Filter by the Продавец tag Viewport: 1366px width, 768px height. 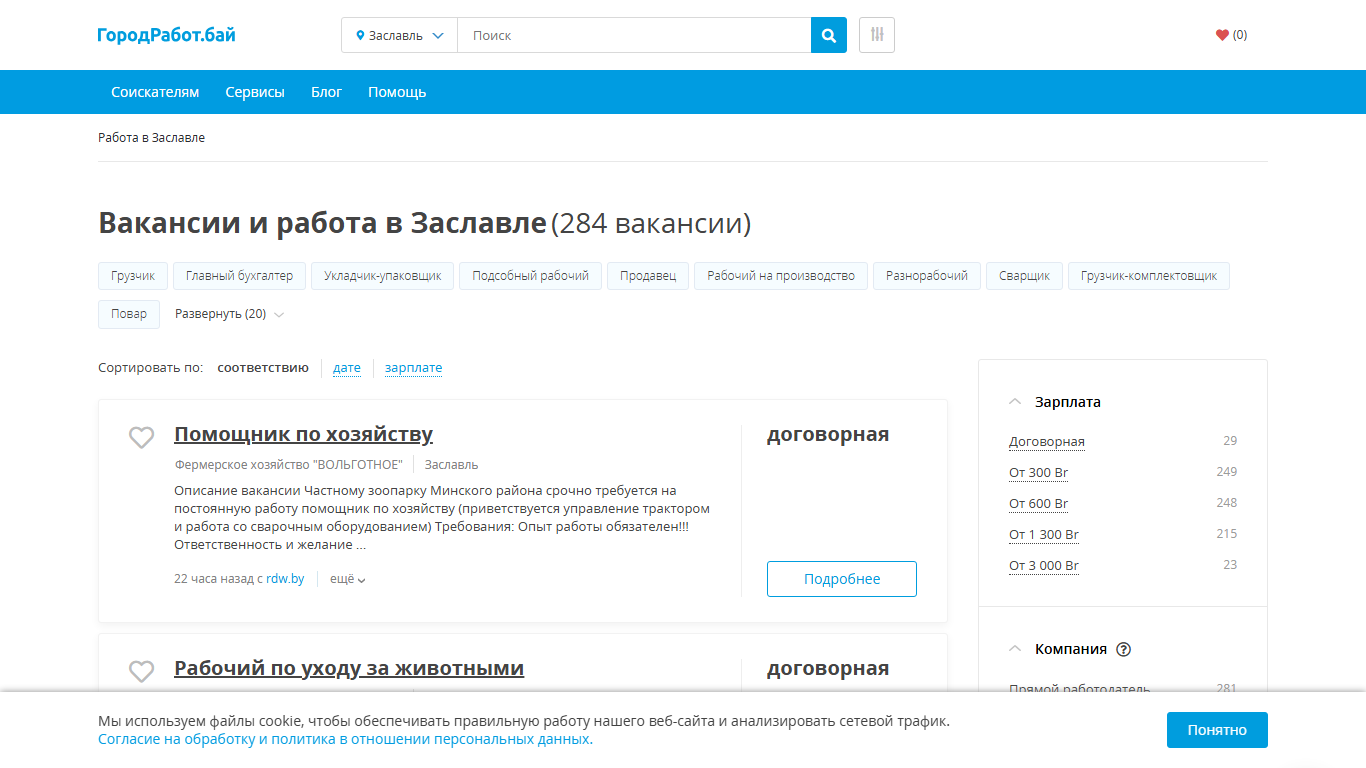tap(648, 276)
